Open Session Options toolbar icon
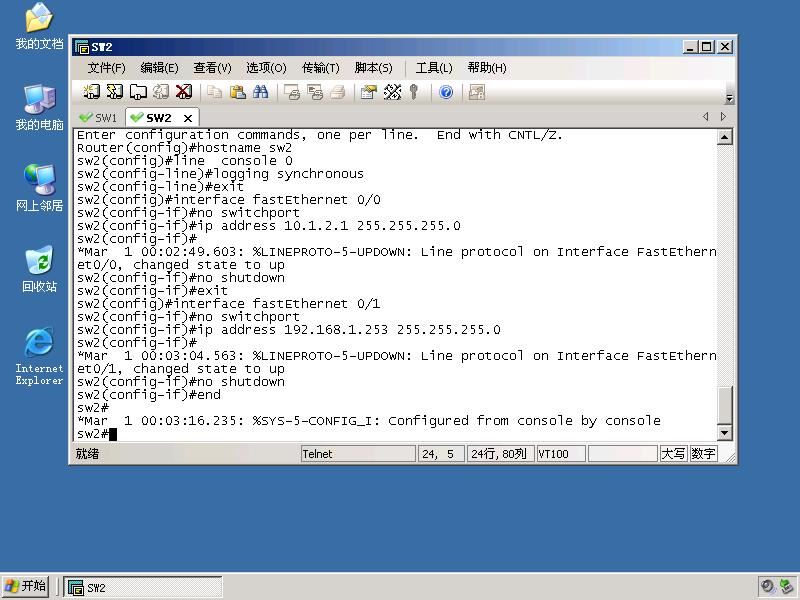This screenshot has width=800, height=600. [x=368, y=92]
